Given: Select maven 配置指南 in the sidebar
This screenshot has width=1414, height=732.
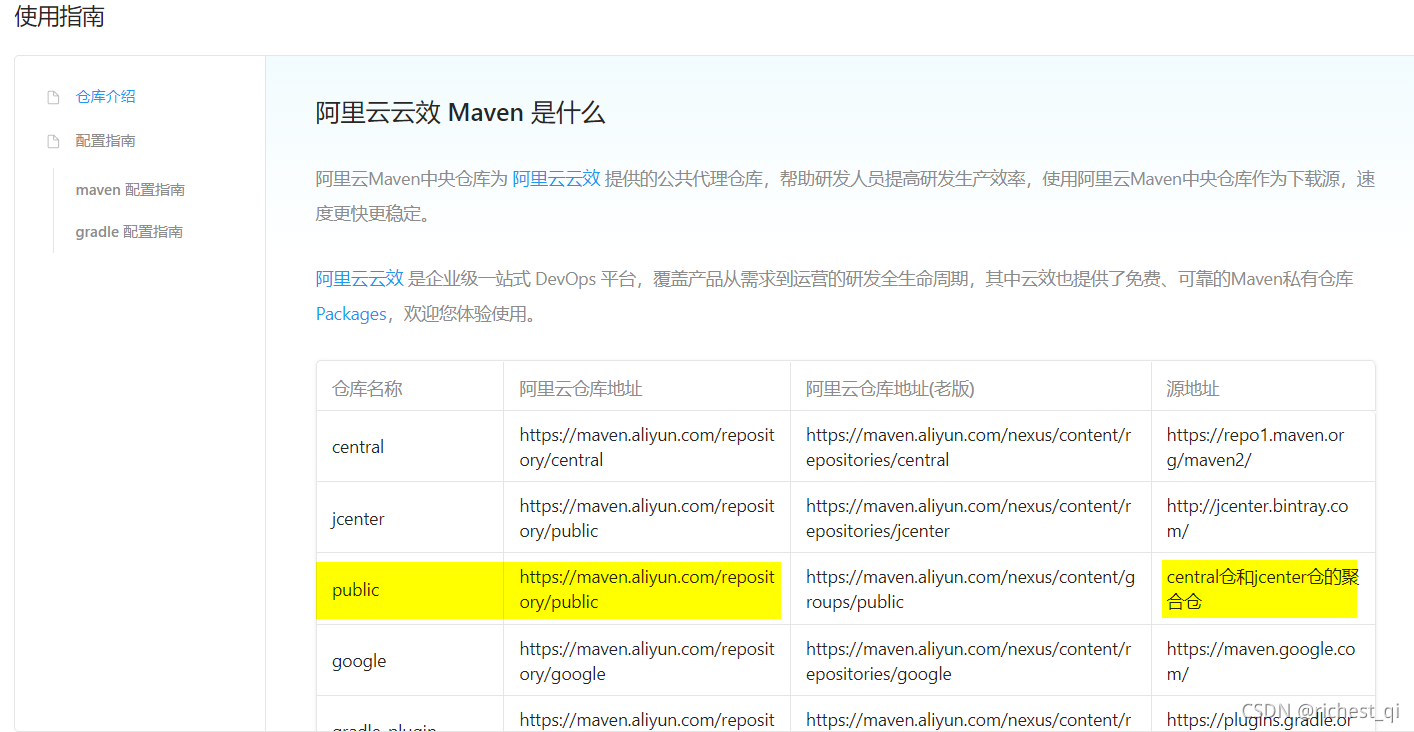Looking at the screenshot, I should pyautogui.click(x=130, y=190).
